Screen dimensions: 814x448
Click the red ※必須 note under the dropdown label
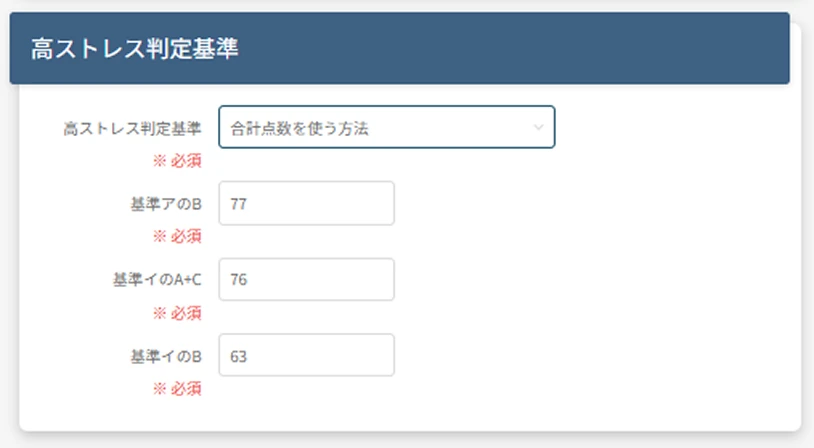(177, 161)
